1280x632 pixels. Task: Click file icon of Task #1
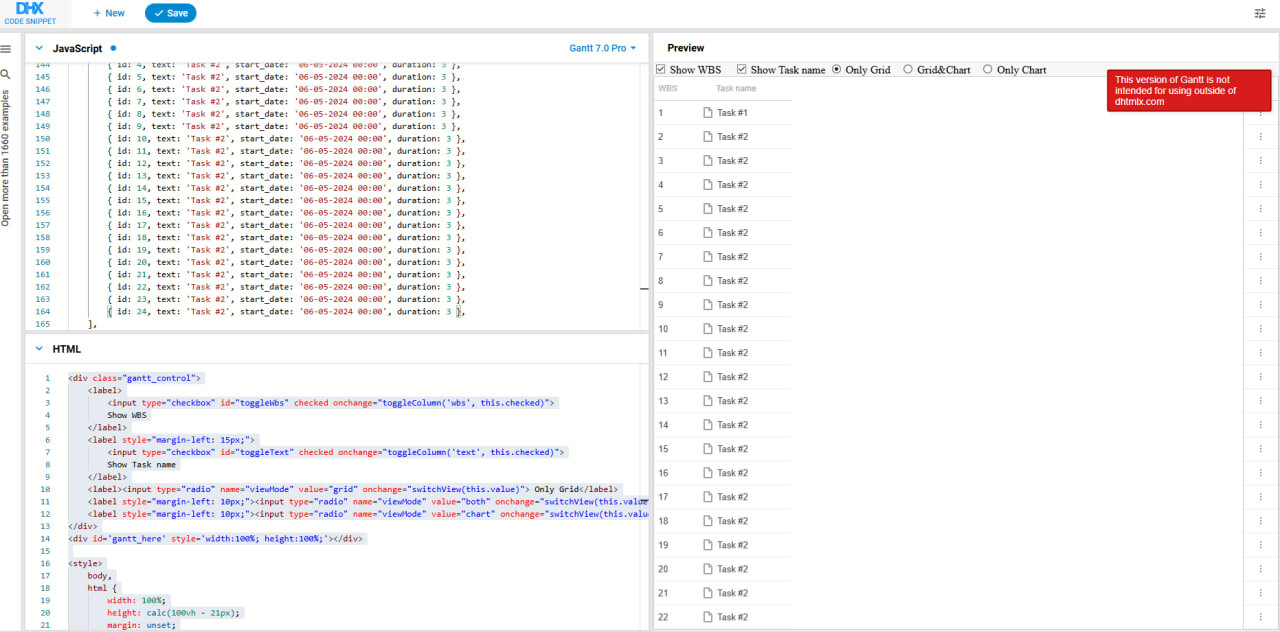708,113
